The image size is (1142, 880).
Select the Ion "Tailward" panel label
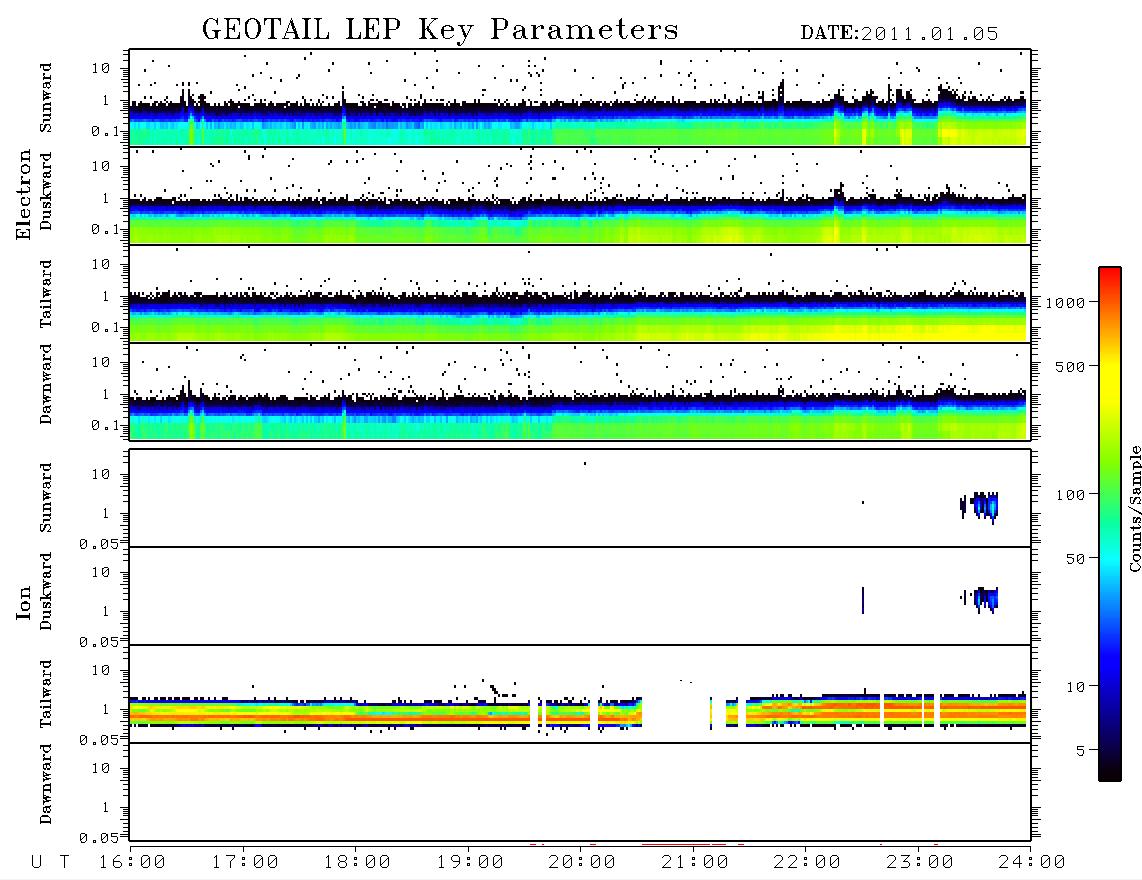(46, 694)
